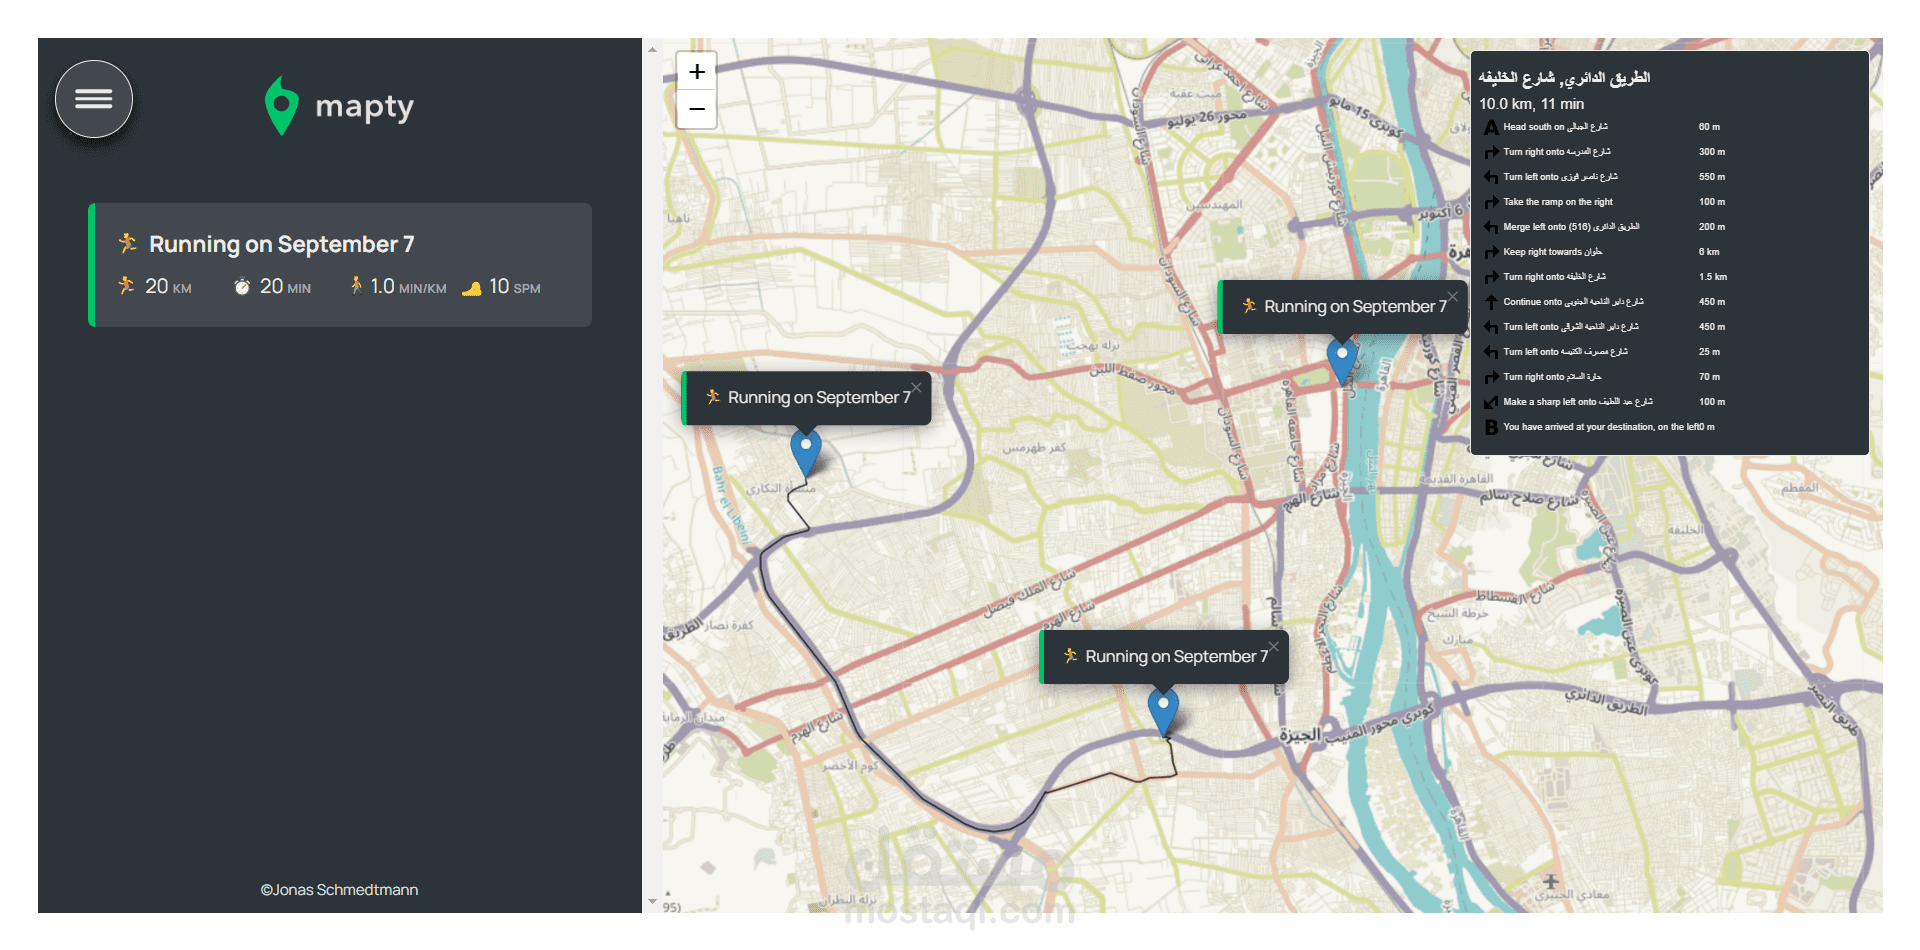Viewport: 1920px width, 950px height.
Task: Select the westernmost blue map marker
Action: [x=805, y=451]
